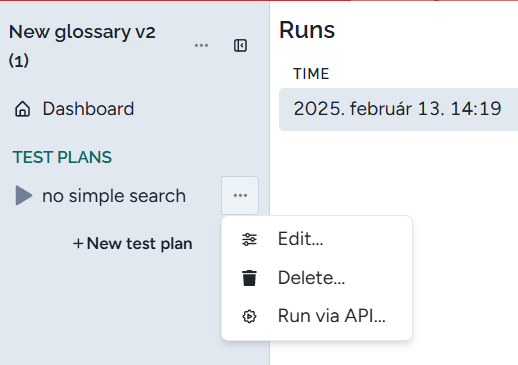518x365 pixels.
Task: Click the plus sign before New test plan
Action: pos(78,244)
